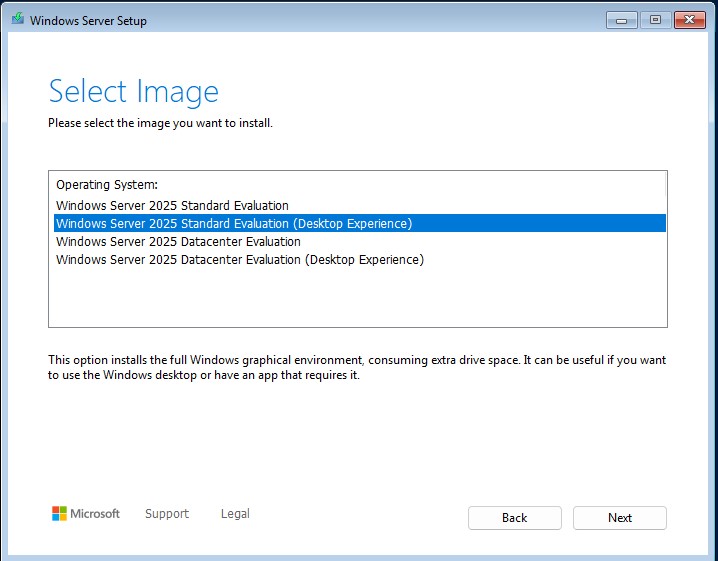The height and width of the screenshot is (561, 718).
Task: Click the Operating System column header
Action: (x=107, y=185)
